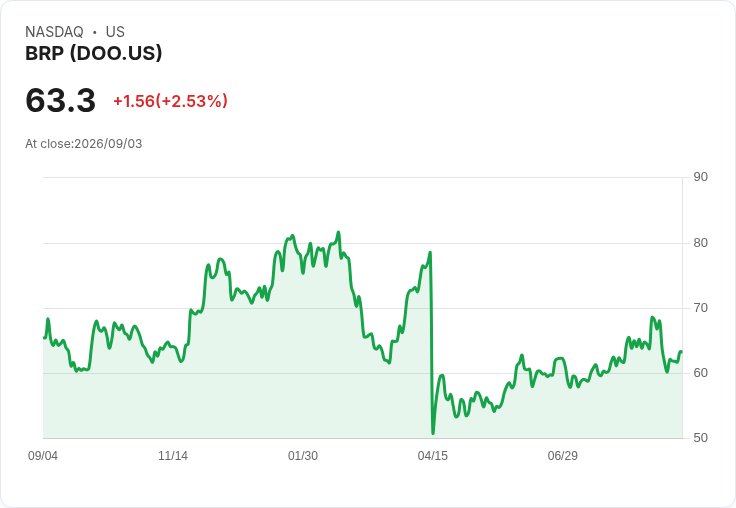This screenshot has width=736, height=508.
Task: Click the 80 price level label
Action: point(700,243)
